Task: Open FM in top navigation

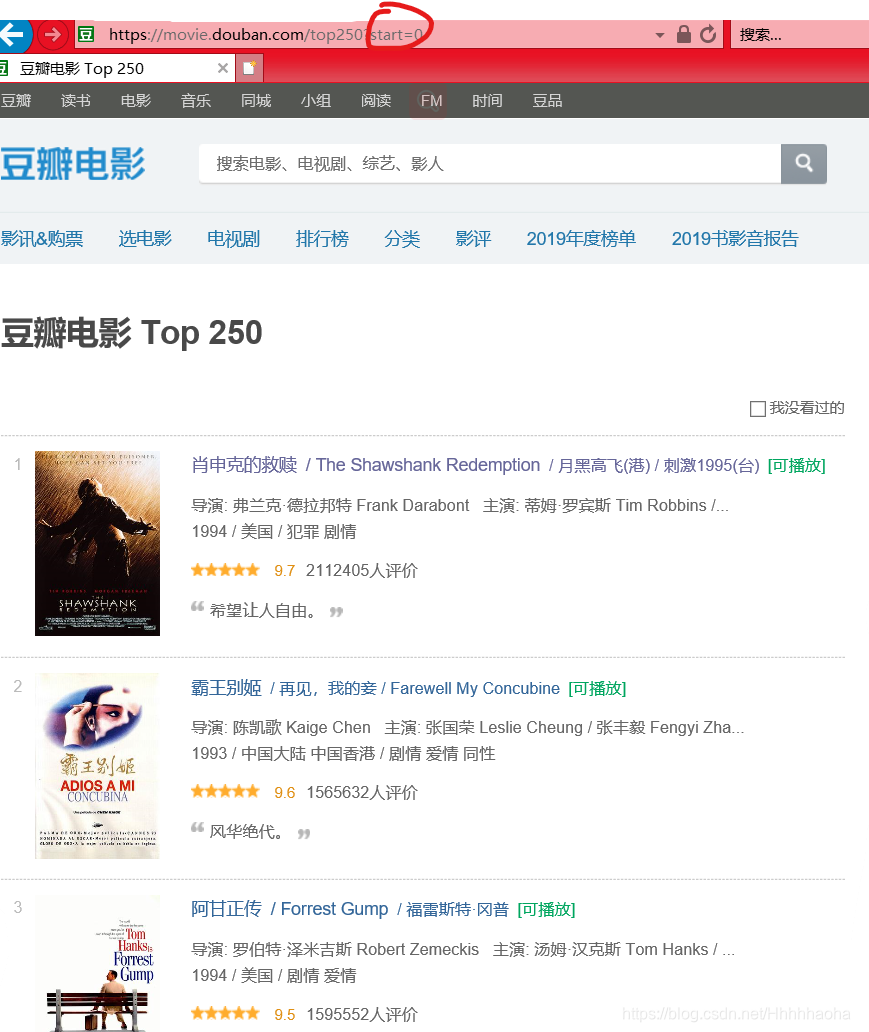Action: tap(431, 101)
